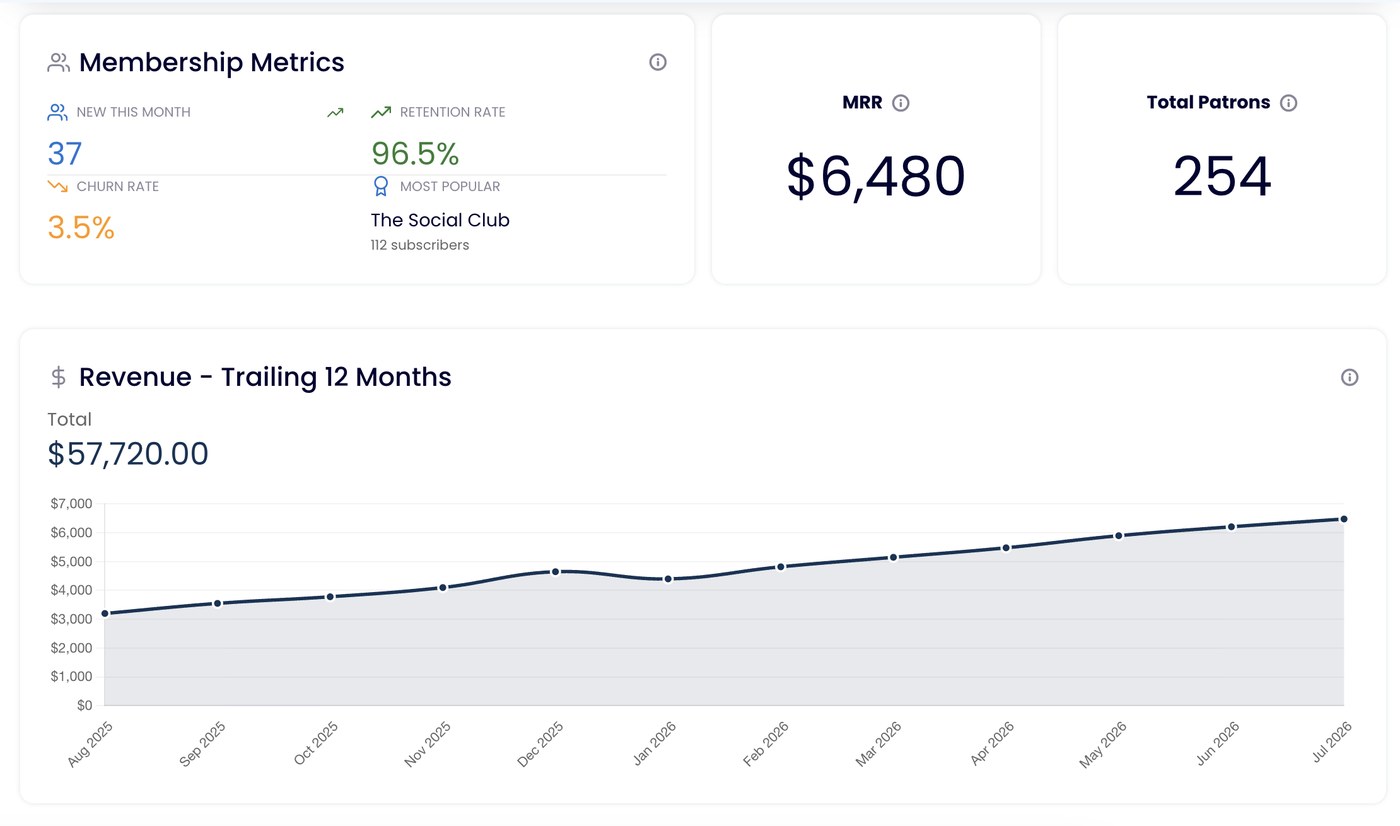Click the $57,720.00 total revenue amount
The image size is (1400, 826).
(128, 454)
